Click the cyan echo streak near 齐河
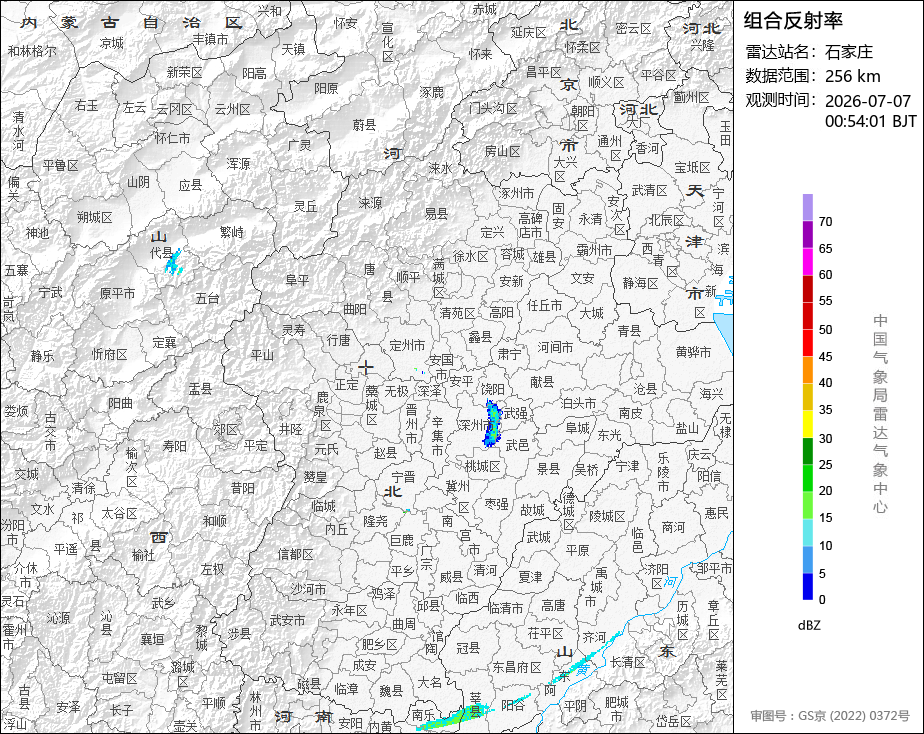This screenshot has height=734, width=924. pyautogui.click(x=583, y=659)
